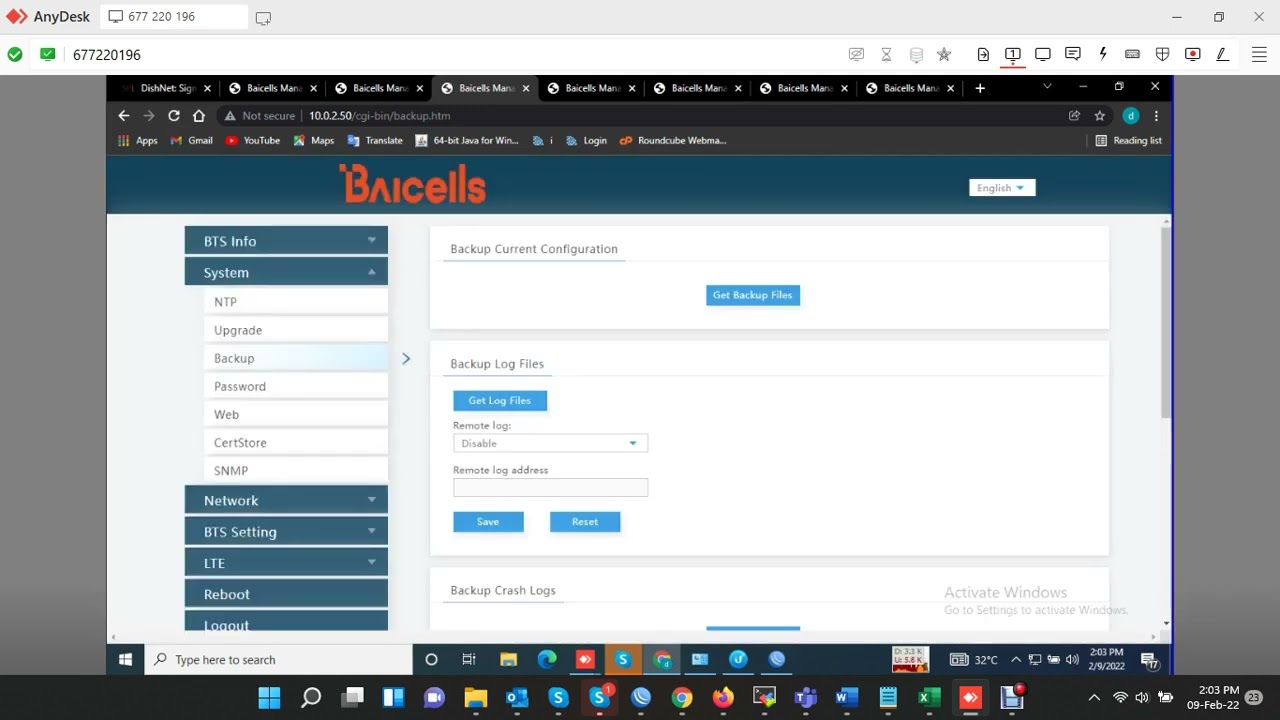Viewport: 1280px width, 720px height.
Task: Open Chrome share page icon
Action: point(1074,116)
